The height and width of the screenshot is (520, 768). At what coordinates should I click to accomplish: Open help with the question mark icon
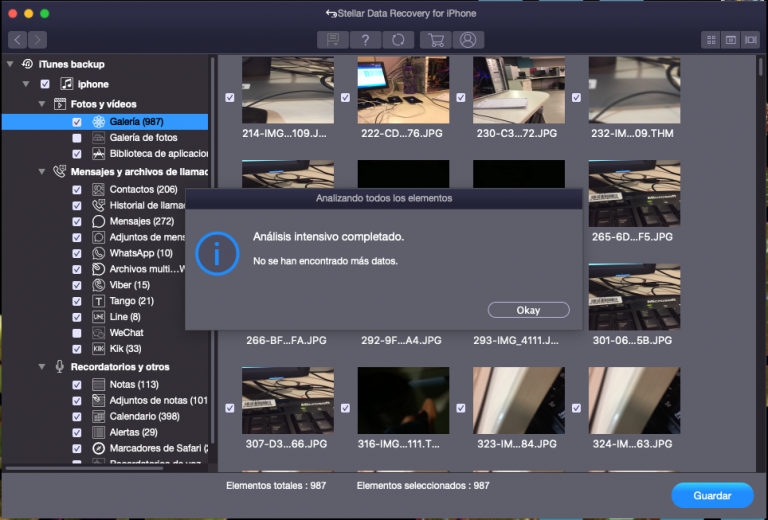(x=365, y=40)
